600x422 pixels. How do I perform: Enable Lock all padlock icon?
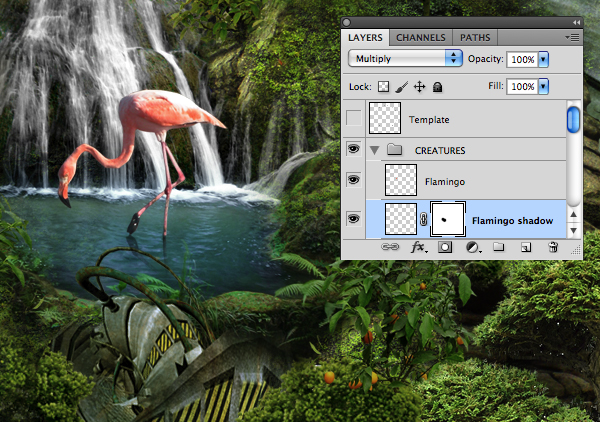point(437,87)
